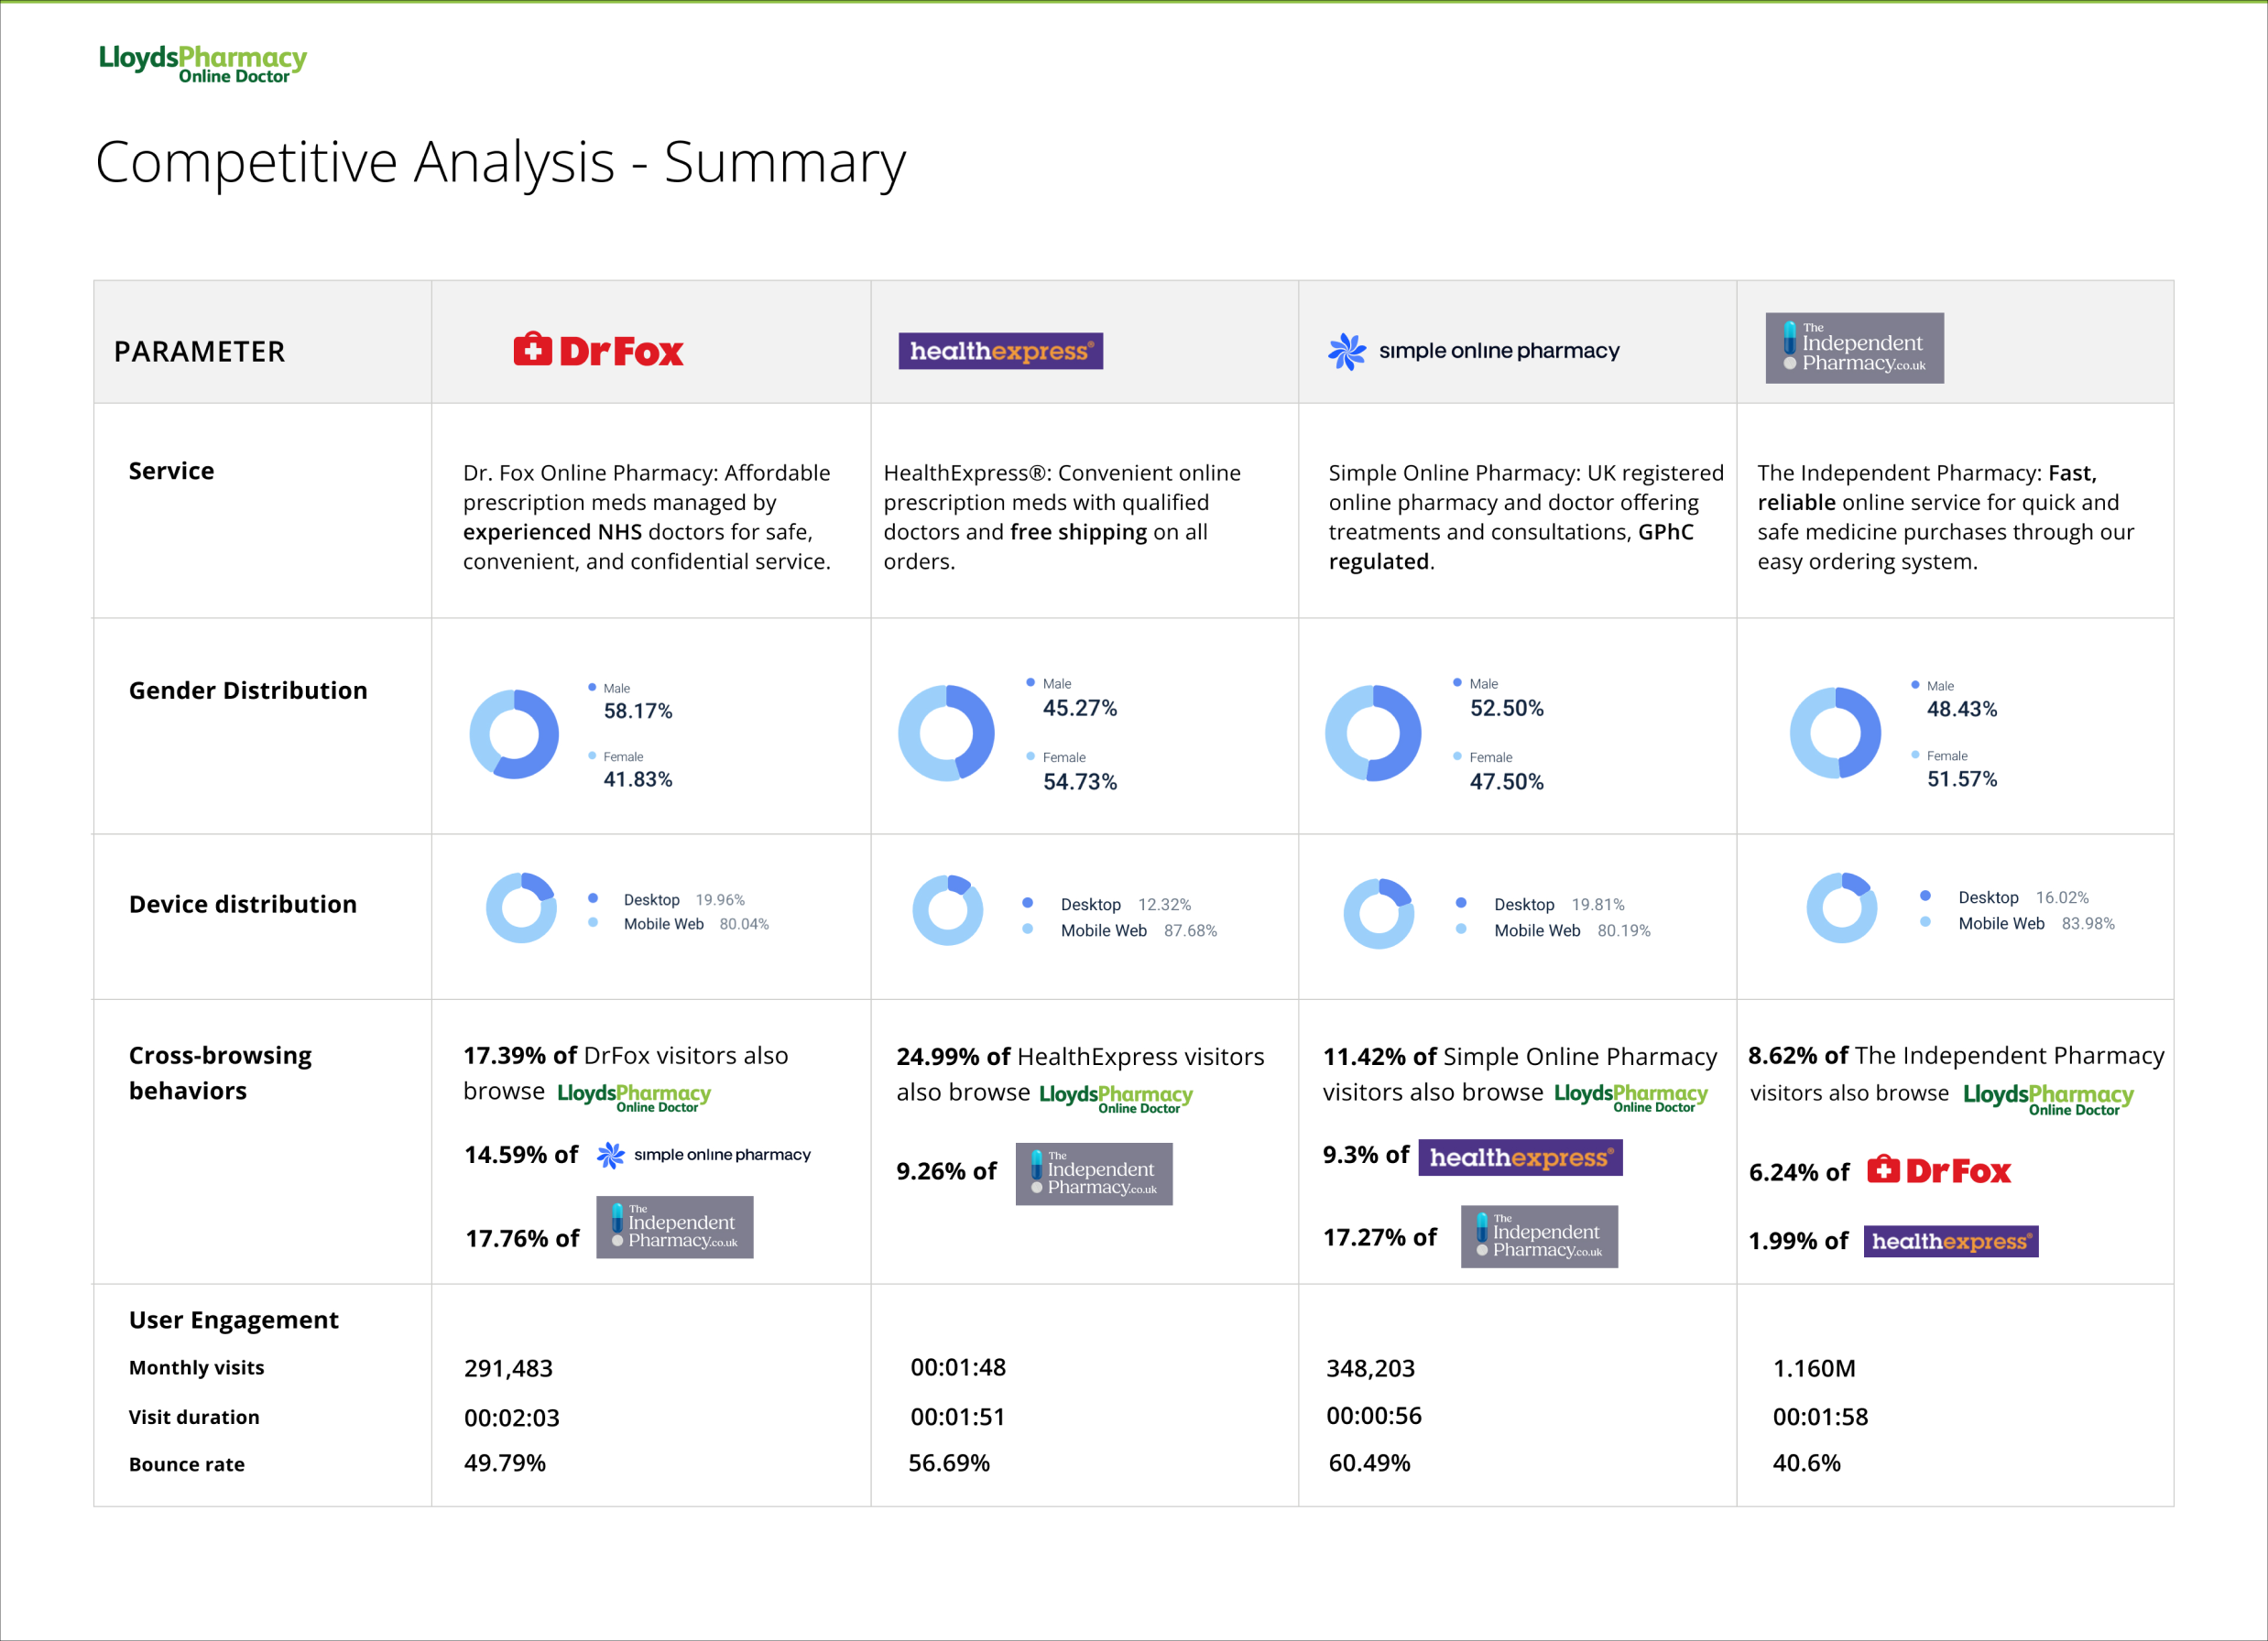The height and width of the screenshot is (1641, 2268).
Task: Click the DrFox gender distribution donut chart
Action: [514, 734]
